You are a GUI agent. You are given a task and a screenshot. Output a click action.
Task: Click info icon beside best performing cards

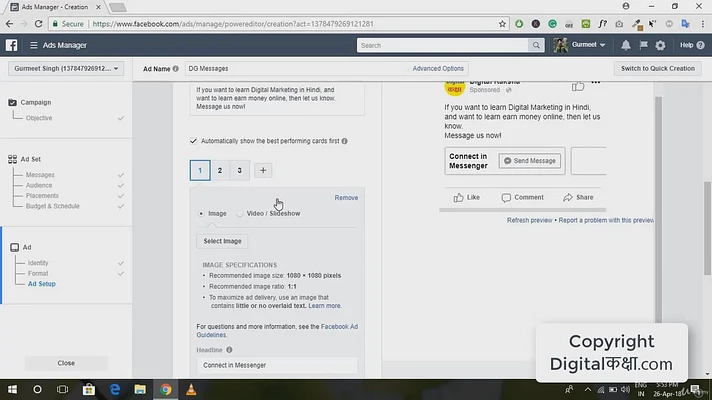coord(345,141)
